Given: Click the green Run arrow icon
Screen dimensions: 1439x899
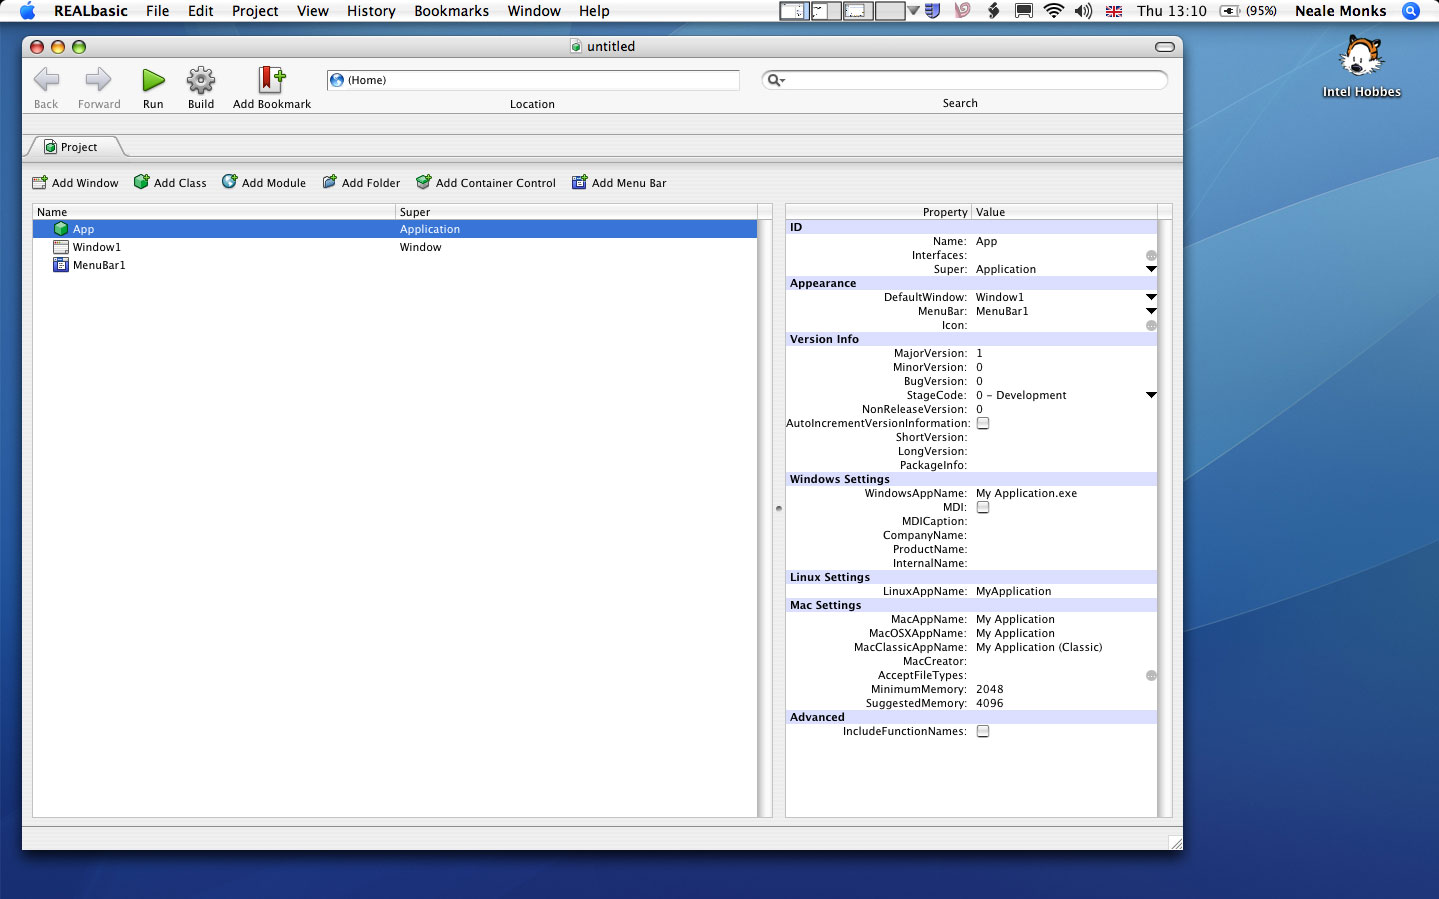Looking at the screenshot, I should (153, 80).
